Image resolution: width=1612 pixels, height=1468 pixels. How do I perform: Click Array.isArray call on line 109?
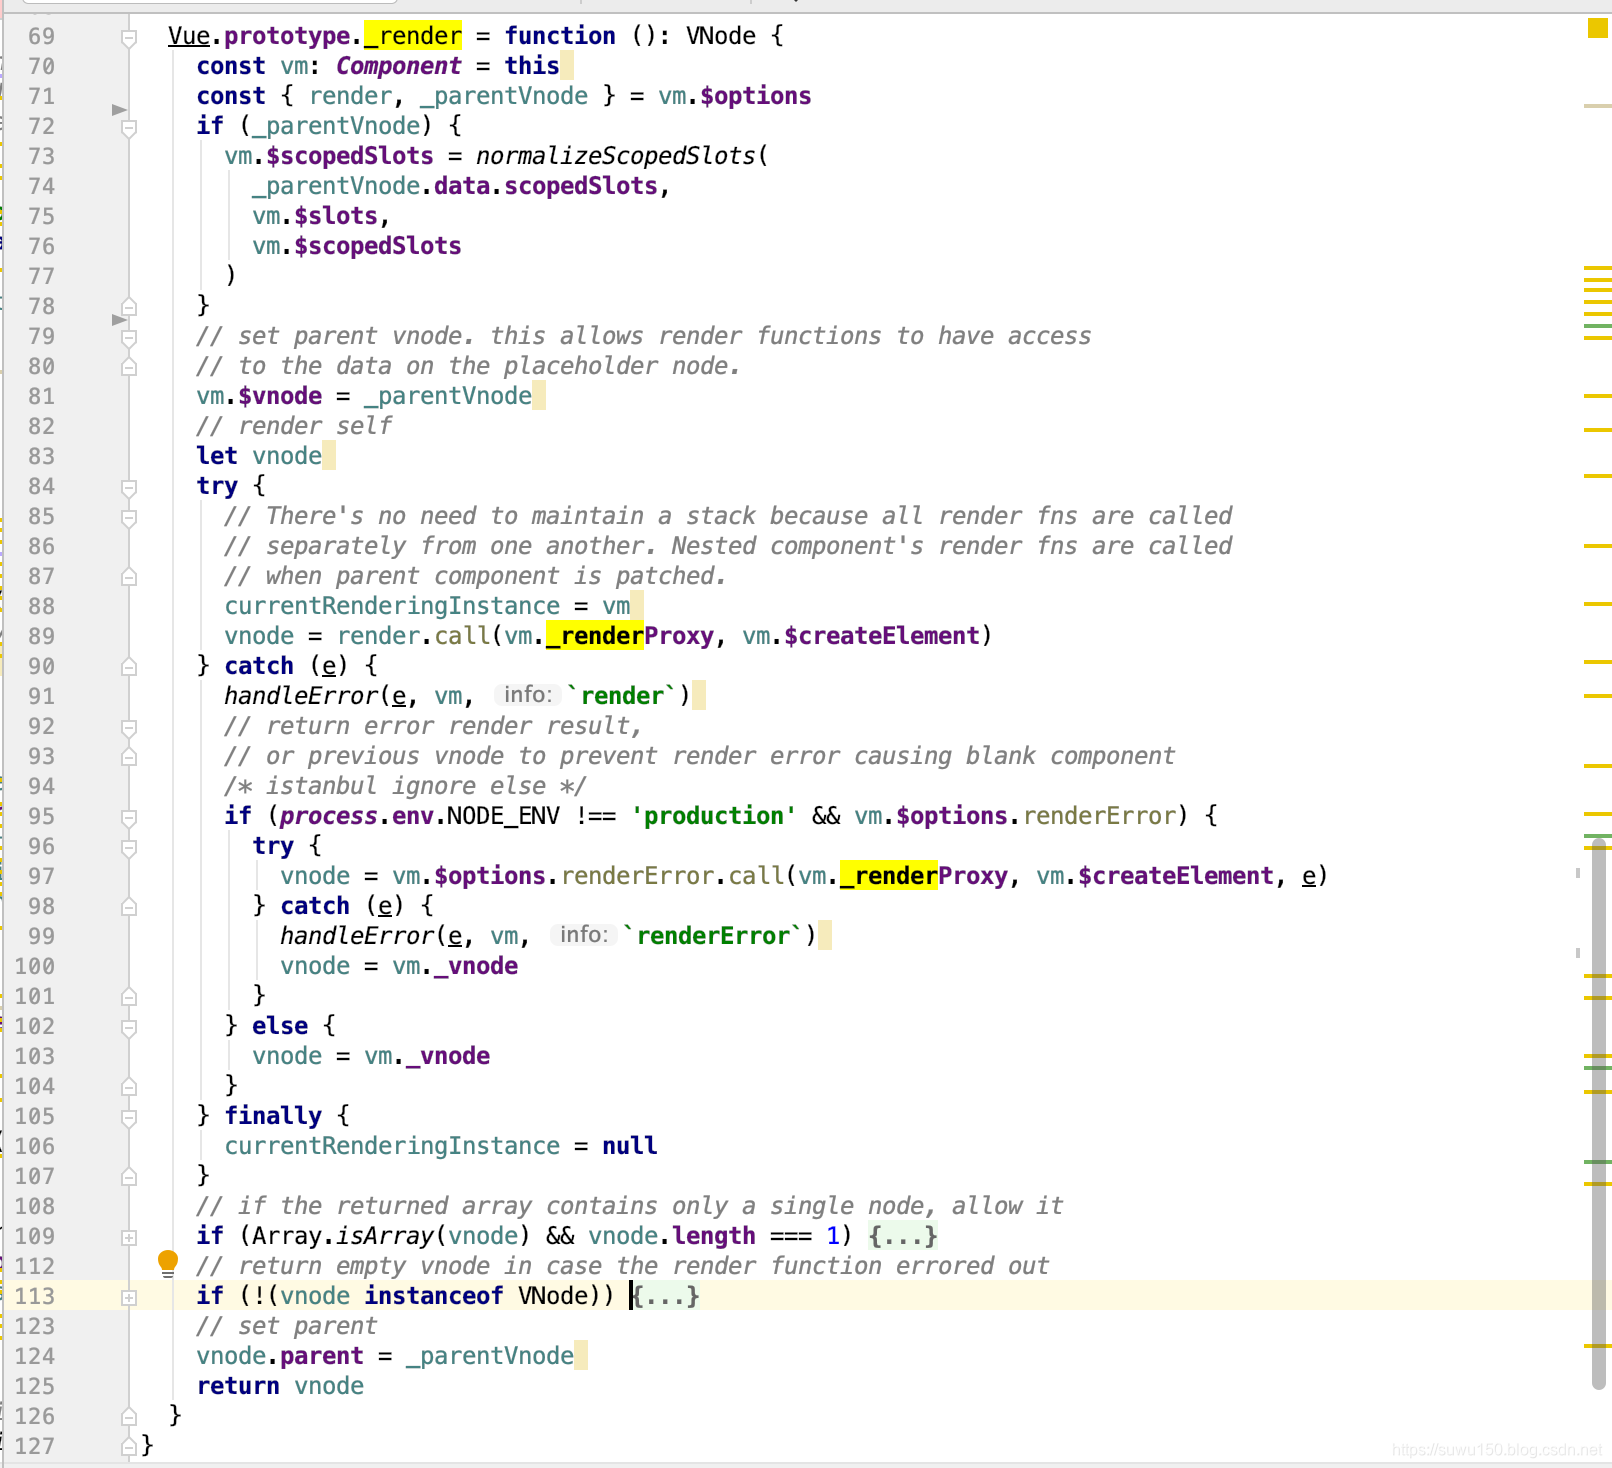point(392,1236)
